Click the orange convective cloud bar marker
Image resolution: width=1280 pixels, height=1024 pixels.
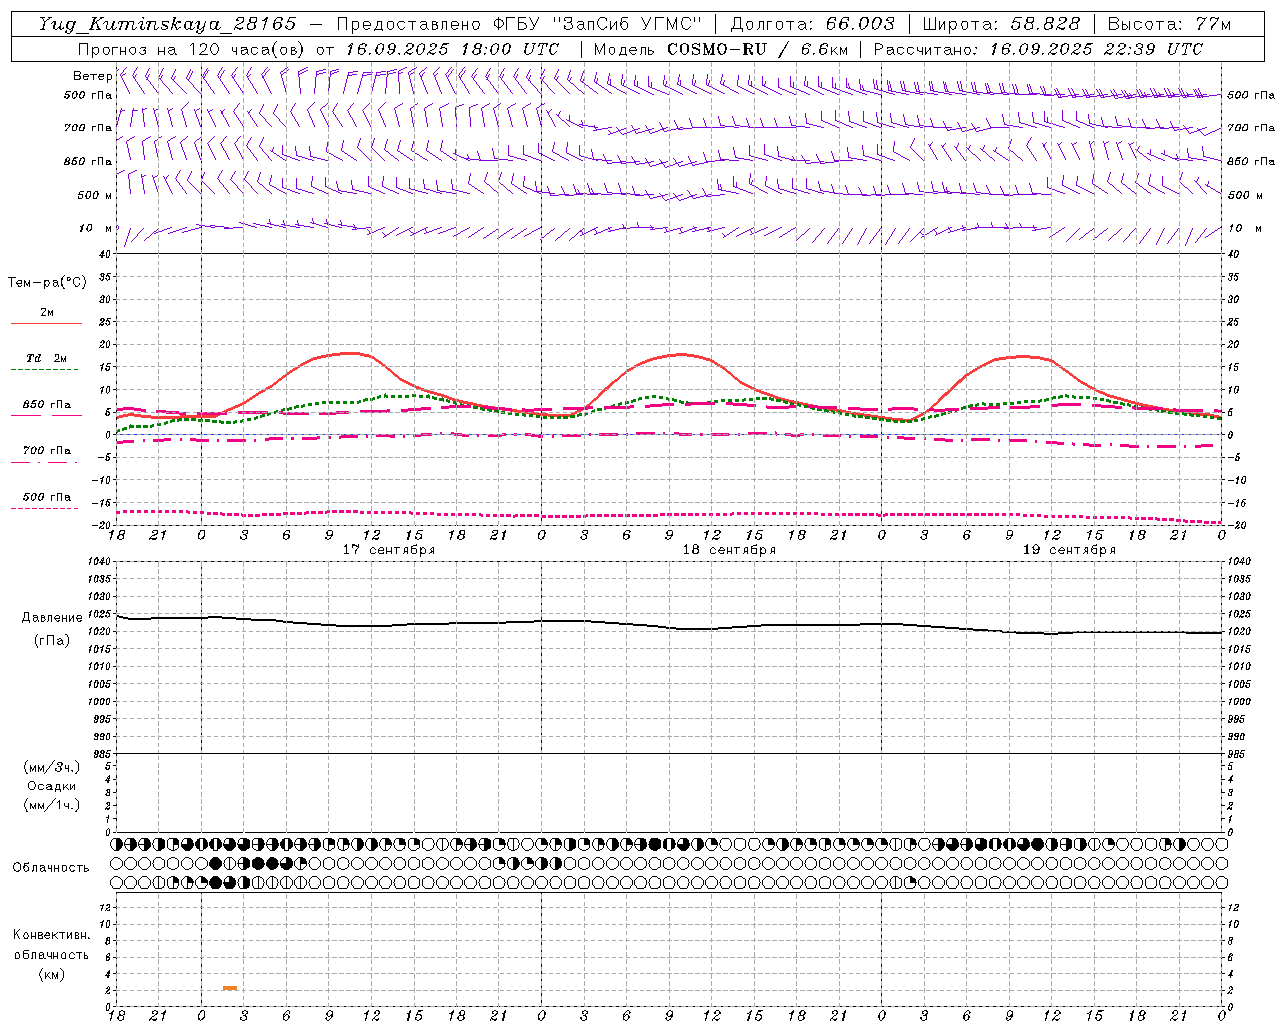coord(230,988)
